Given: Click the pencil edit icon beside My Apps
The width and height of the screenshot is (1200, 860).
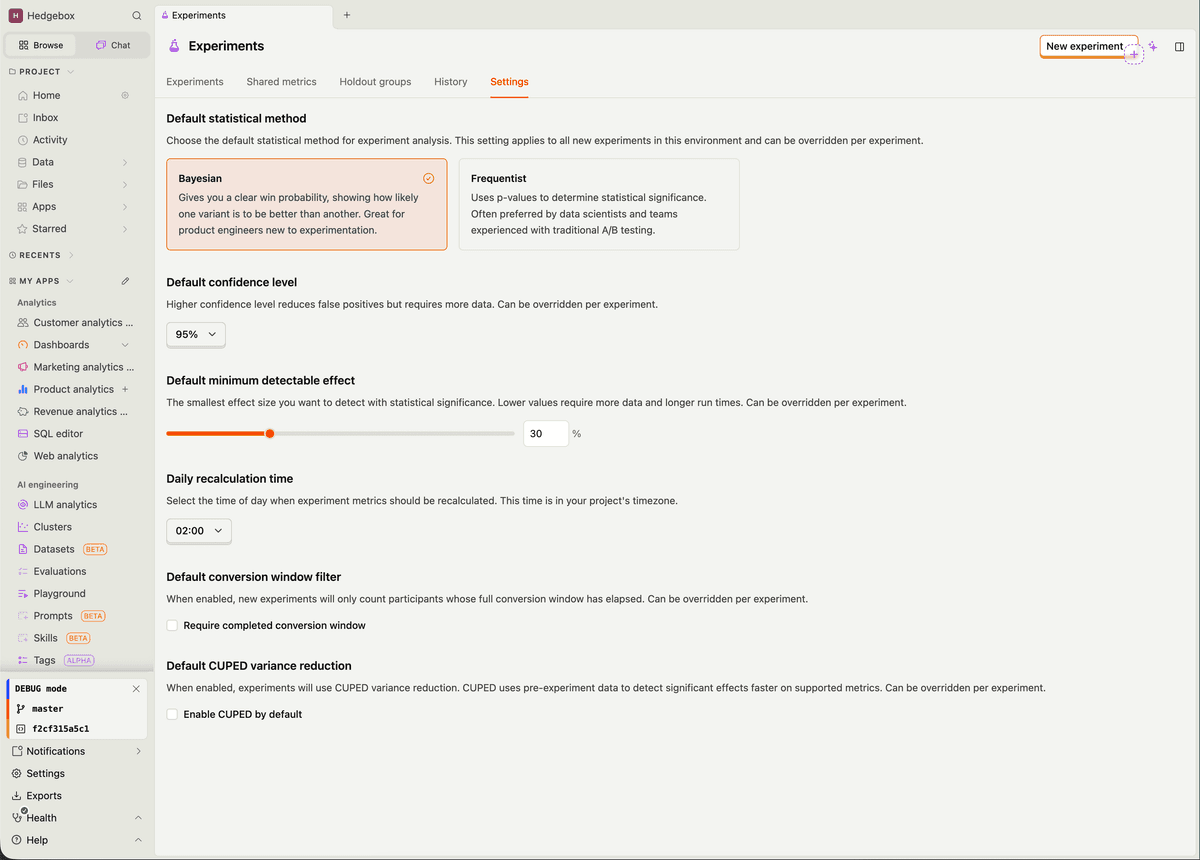Looking at the screenshot, I should [x=125, y=281].
